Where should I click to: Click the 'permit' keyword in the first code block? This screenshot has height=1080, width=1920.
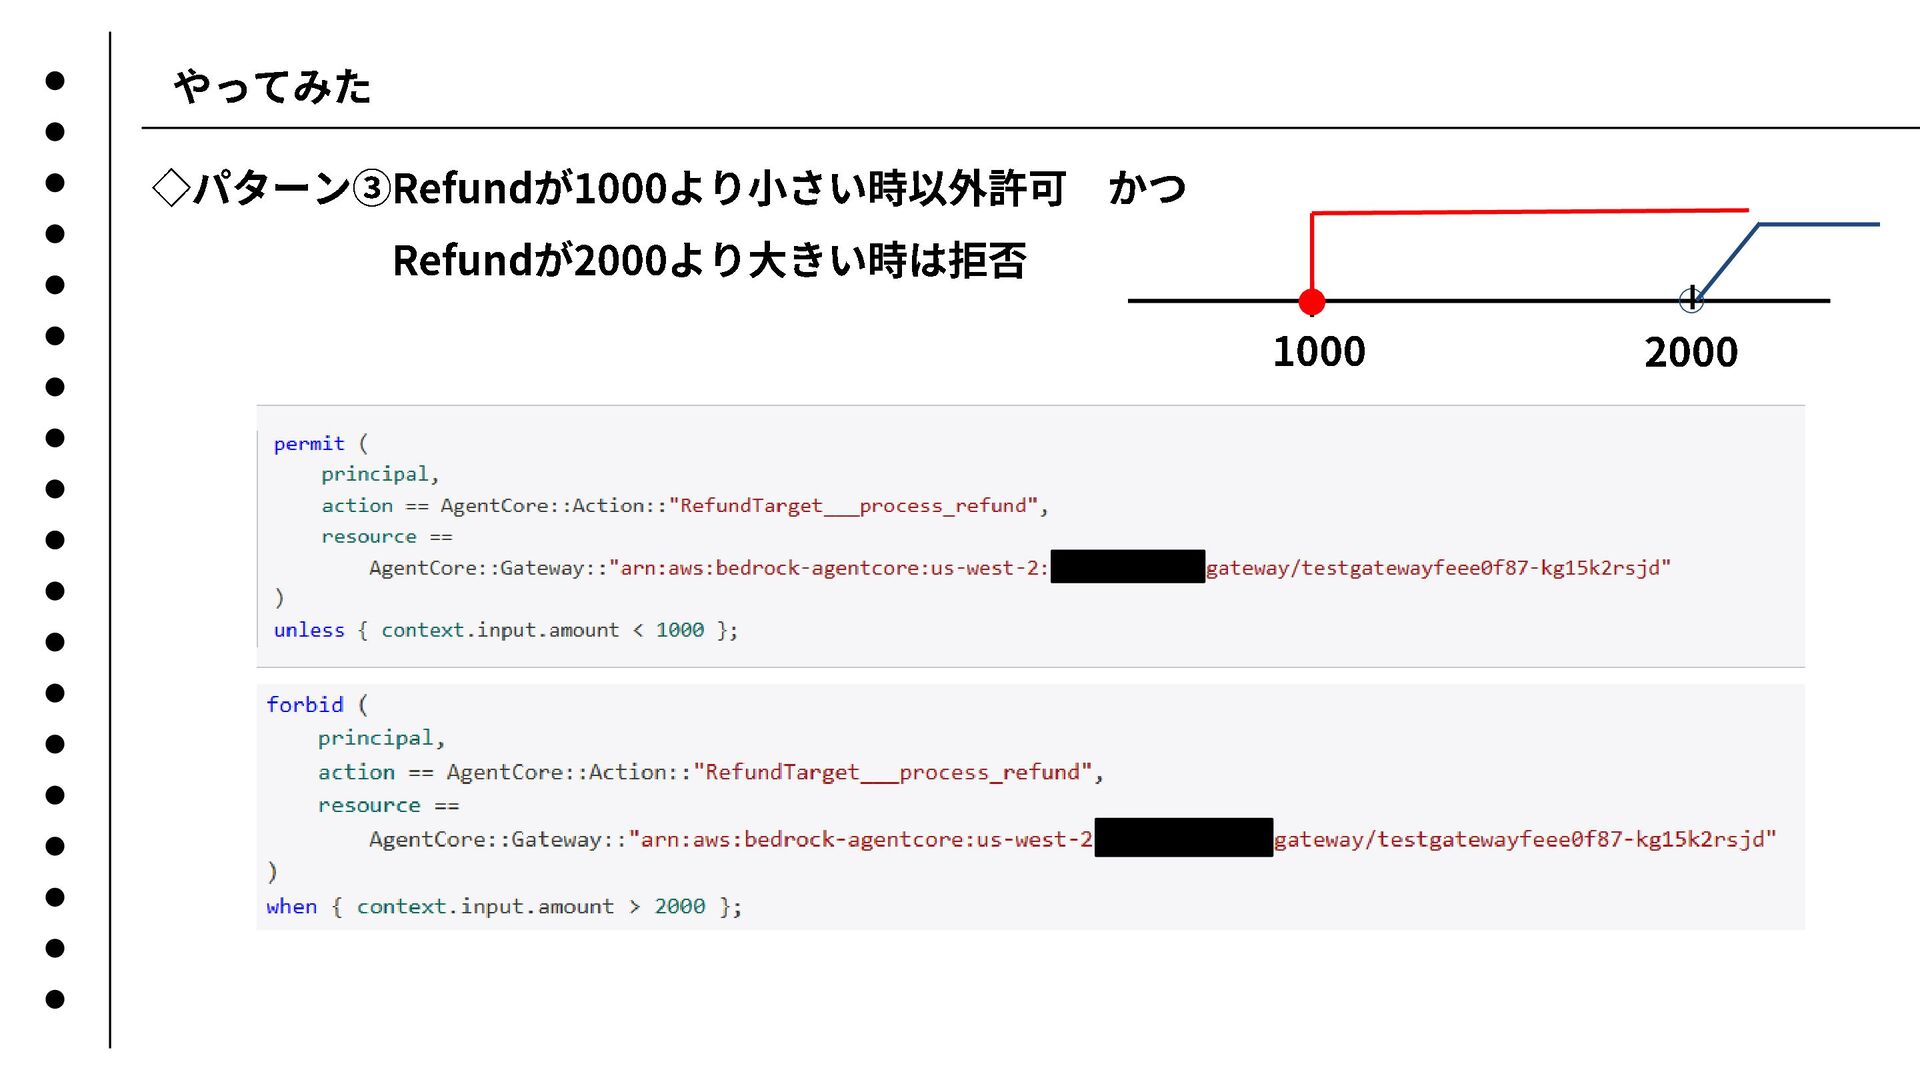309,443
